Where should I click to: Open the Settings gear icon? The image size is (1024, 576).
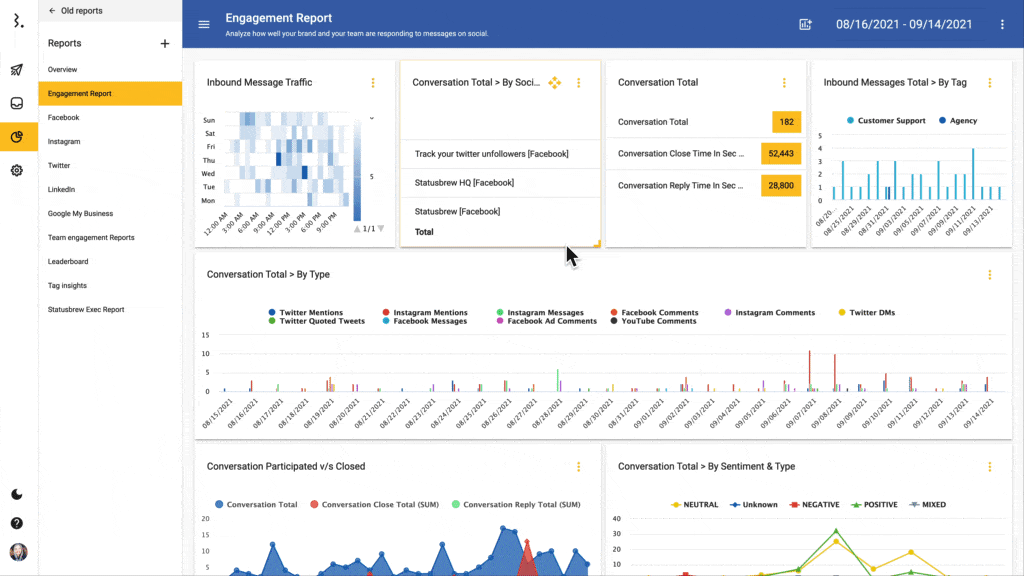pos(17,170)
